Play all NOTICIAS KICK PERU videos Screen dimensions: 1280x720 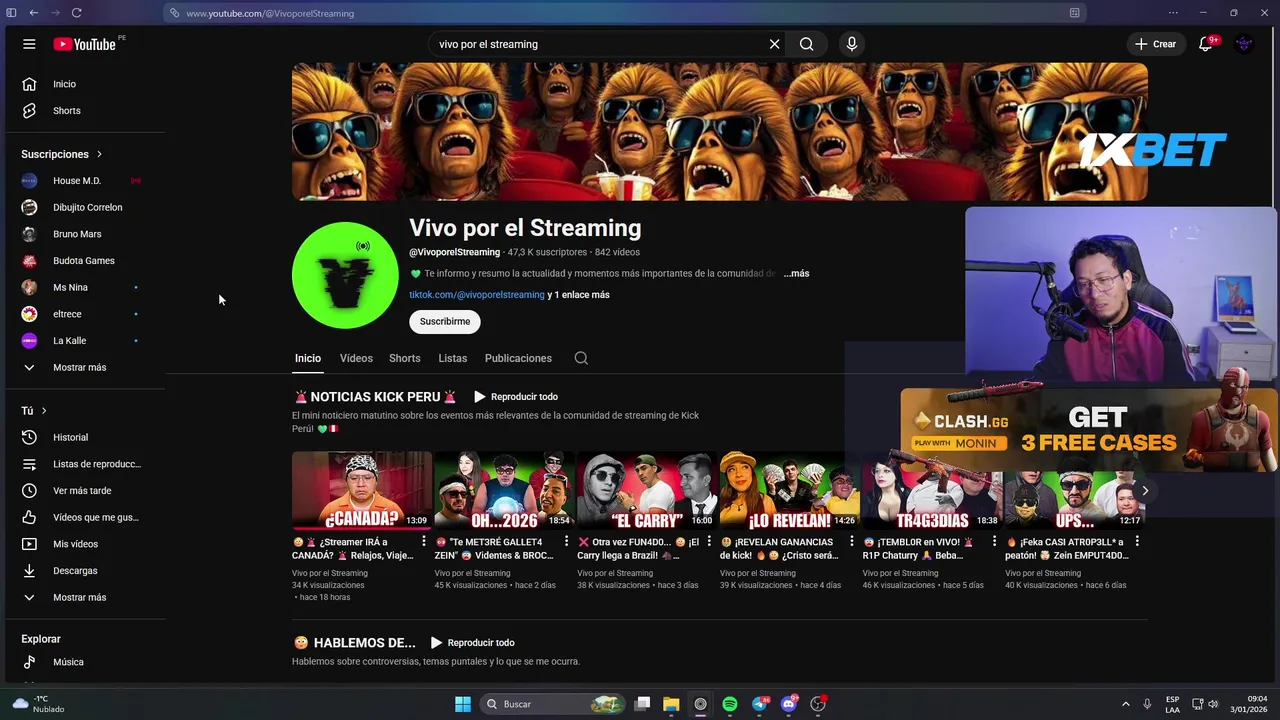(516, 397)
